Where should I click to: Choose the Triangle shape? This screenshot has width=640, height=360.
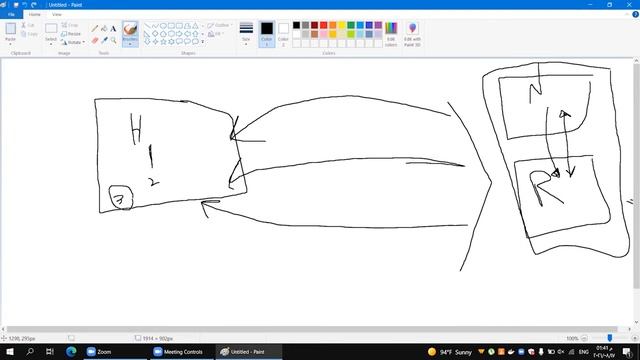(196, 26)
